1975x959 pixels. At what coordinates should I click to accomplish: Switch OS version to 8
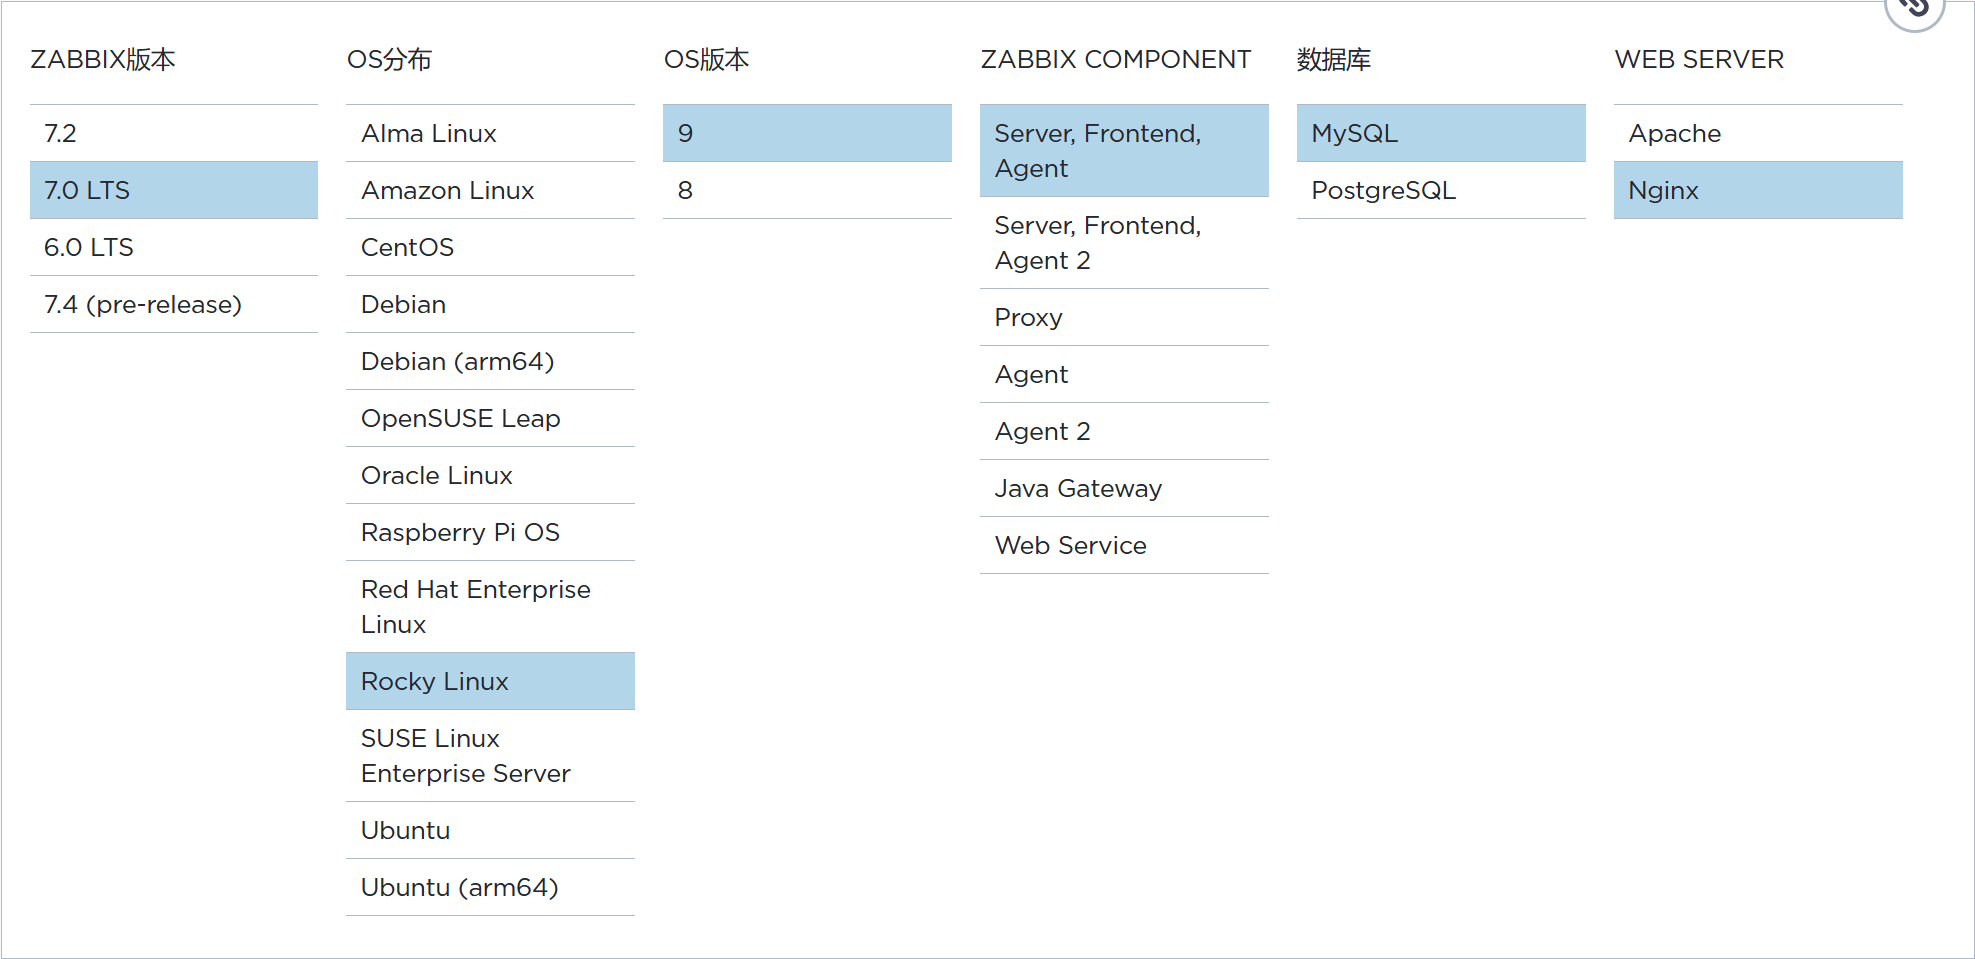[x=806, y=190]
